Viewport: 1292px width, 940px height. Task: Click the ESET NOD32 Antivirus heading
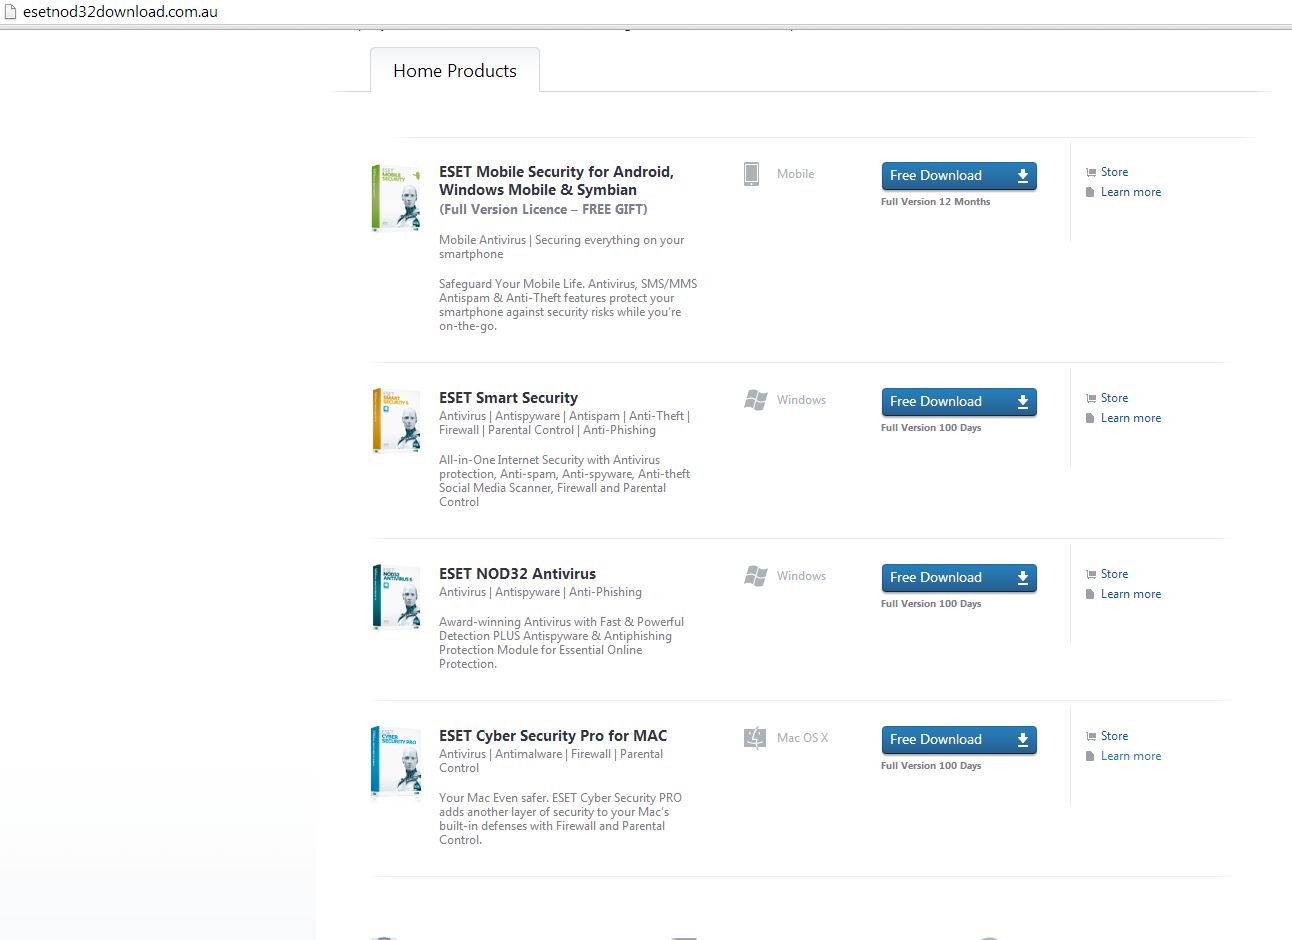[x=517, y=574]
